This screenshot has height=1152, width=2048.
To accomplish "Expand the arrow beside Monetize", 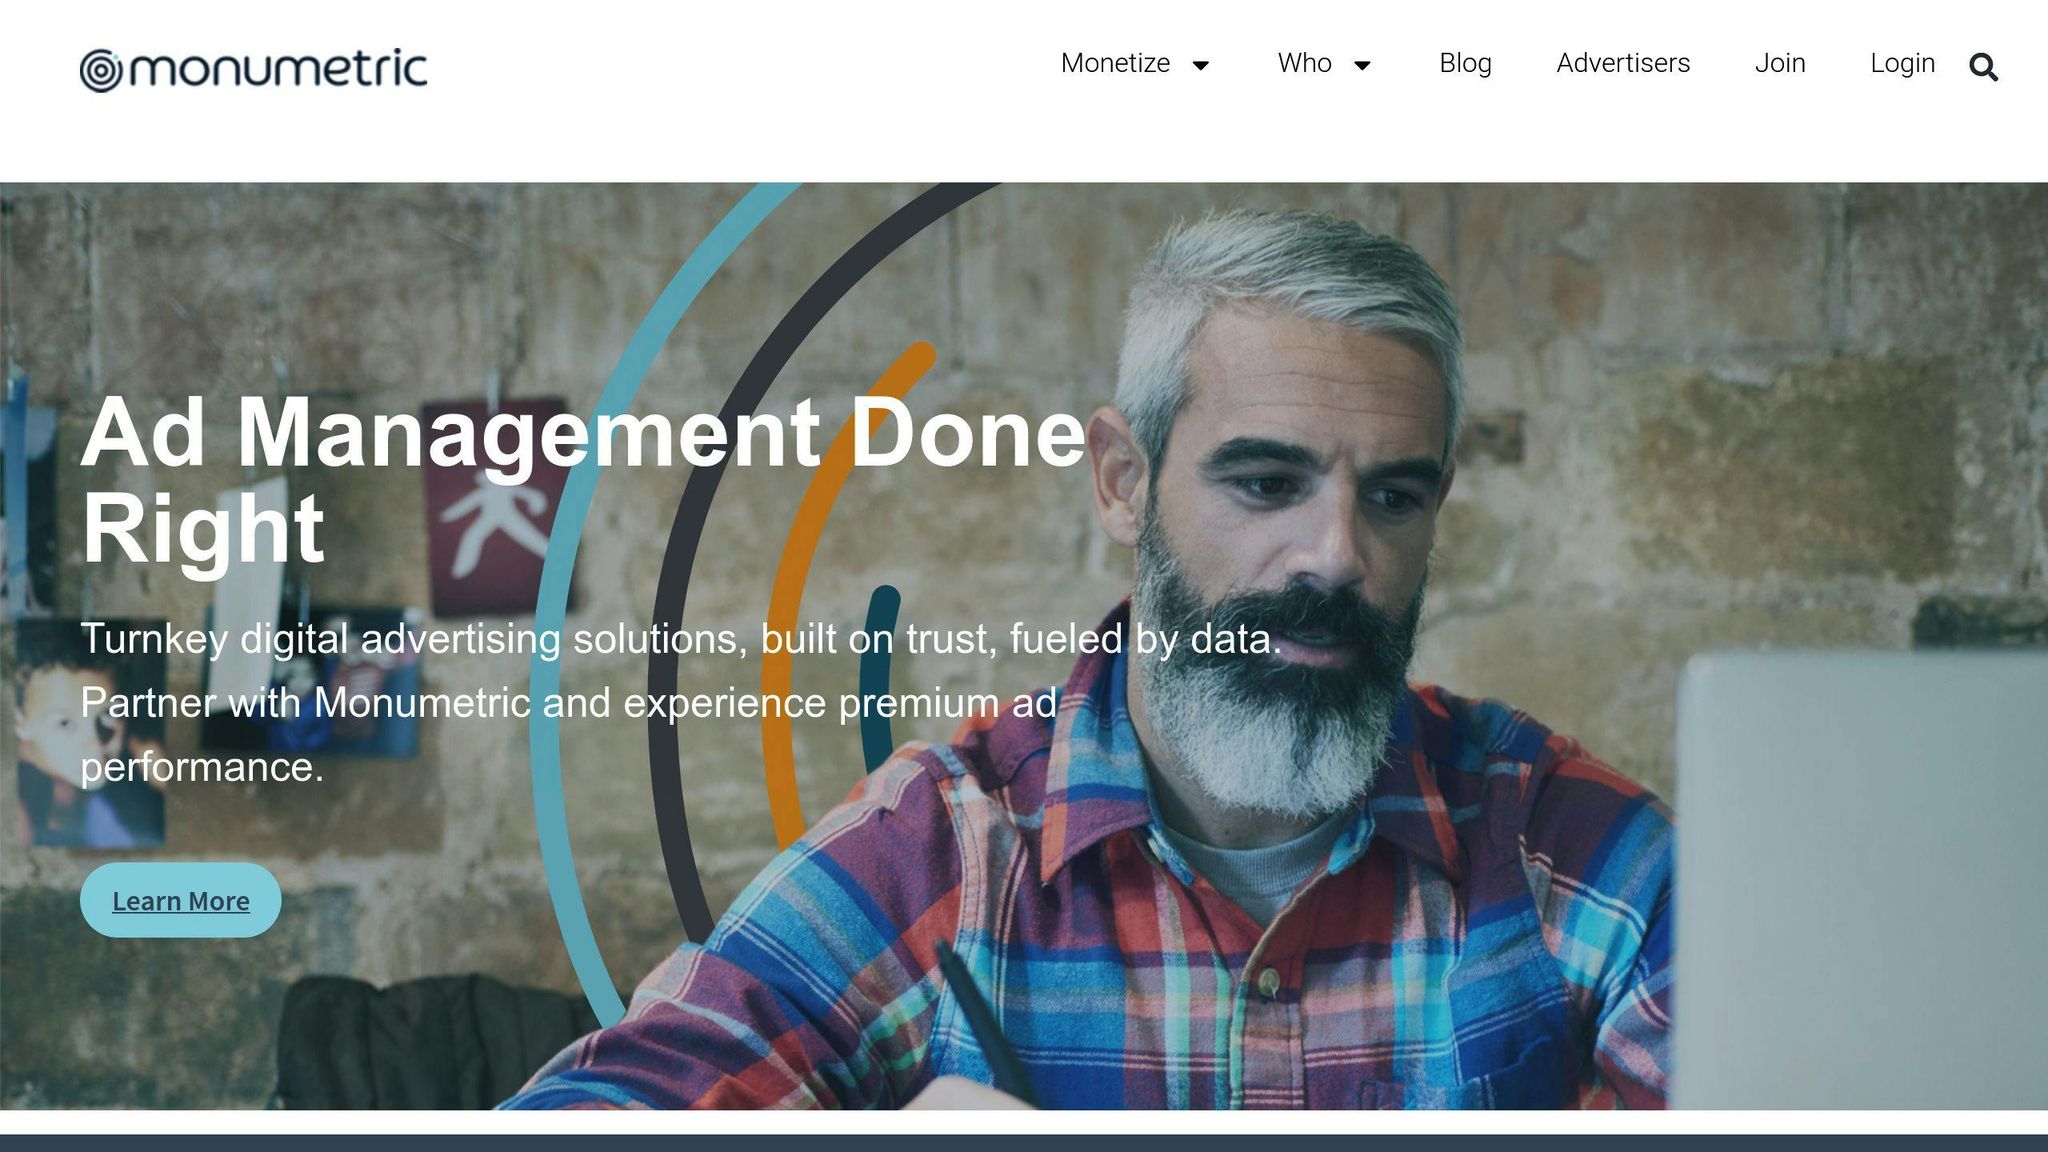I will (x=1201, y=66).
